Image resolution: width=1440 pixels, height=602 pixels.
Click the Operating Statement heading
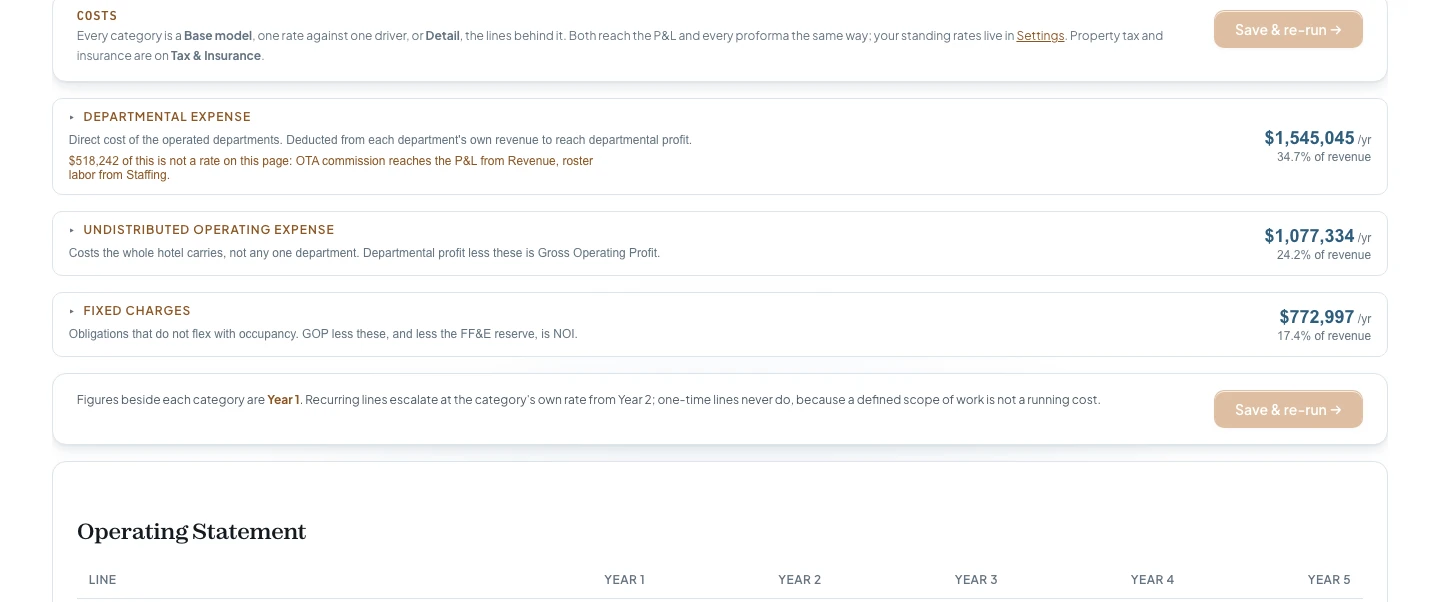[191, 532]
